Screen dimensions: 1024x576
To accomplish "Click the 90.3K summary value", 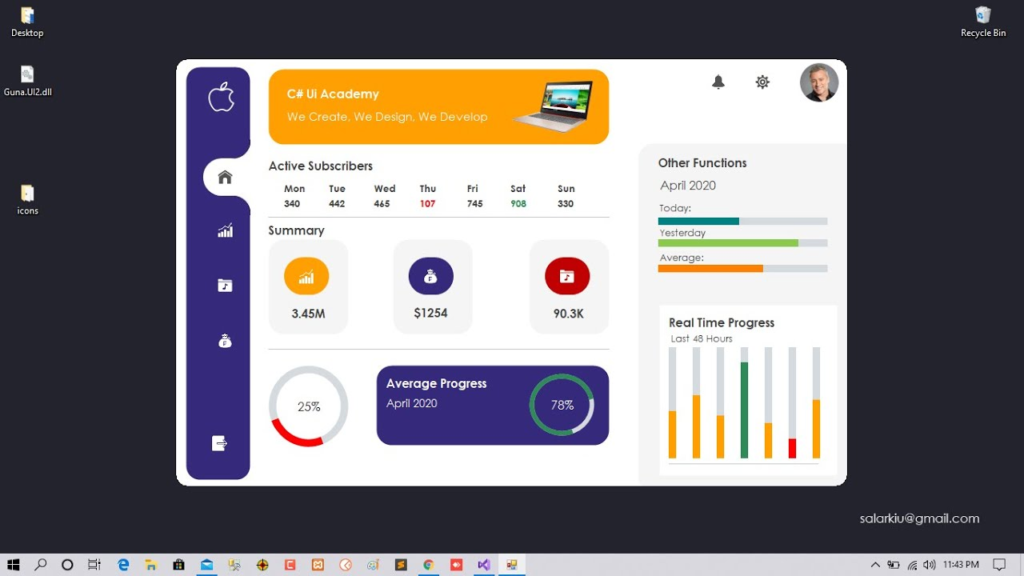I will point(568,313).
